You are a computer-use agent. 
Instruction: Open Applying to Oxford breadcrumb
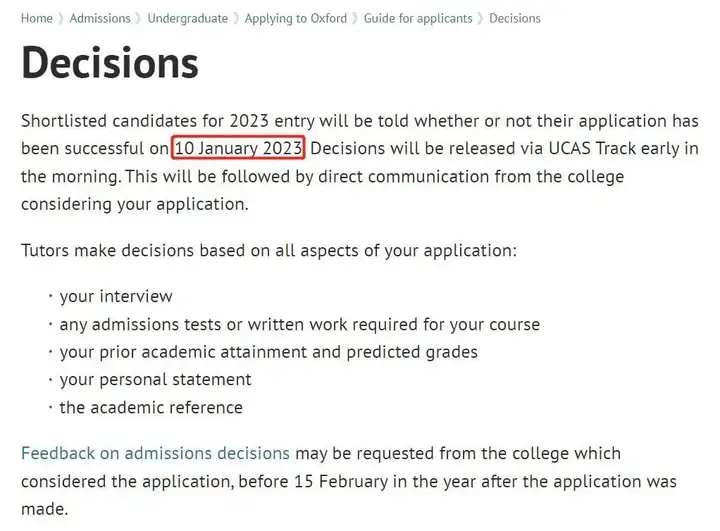[x=296, y=18]
